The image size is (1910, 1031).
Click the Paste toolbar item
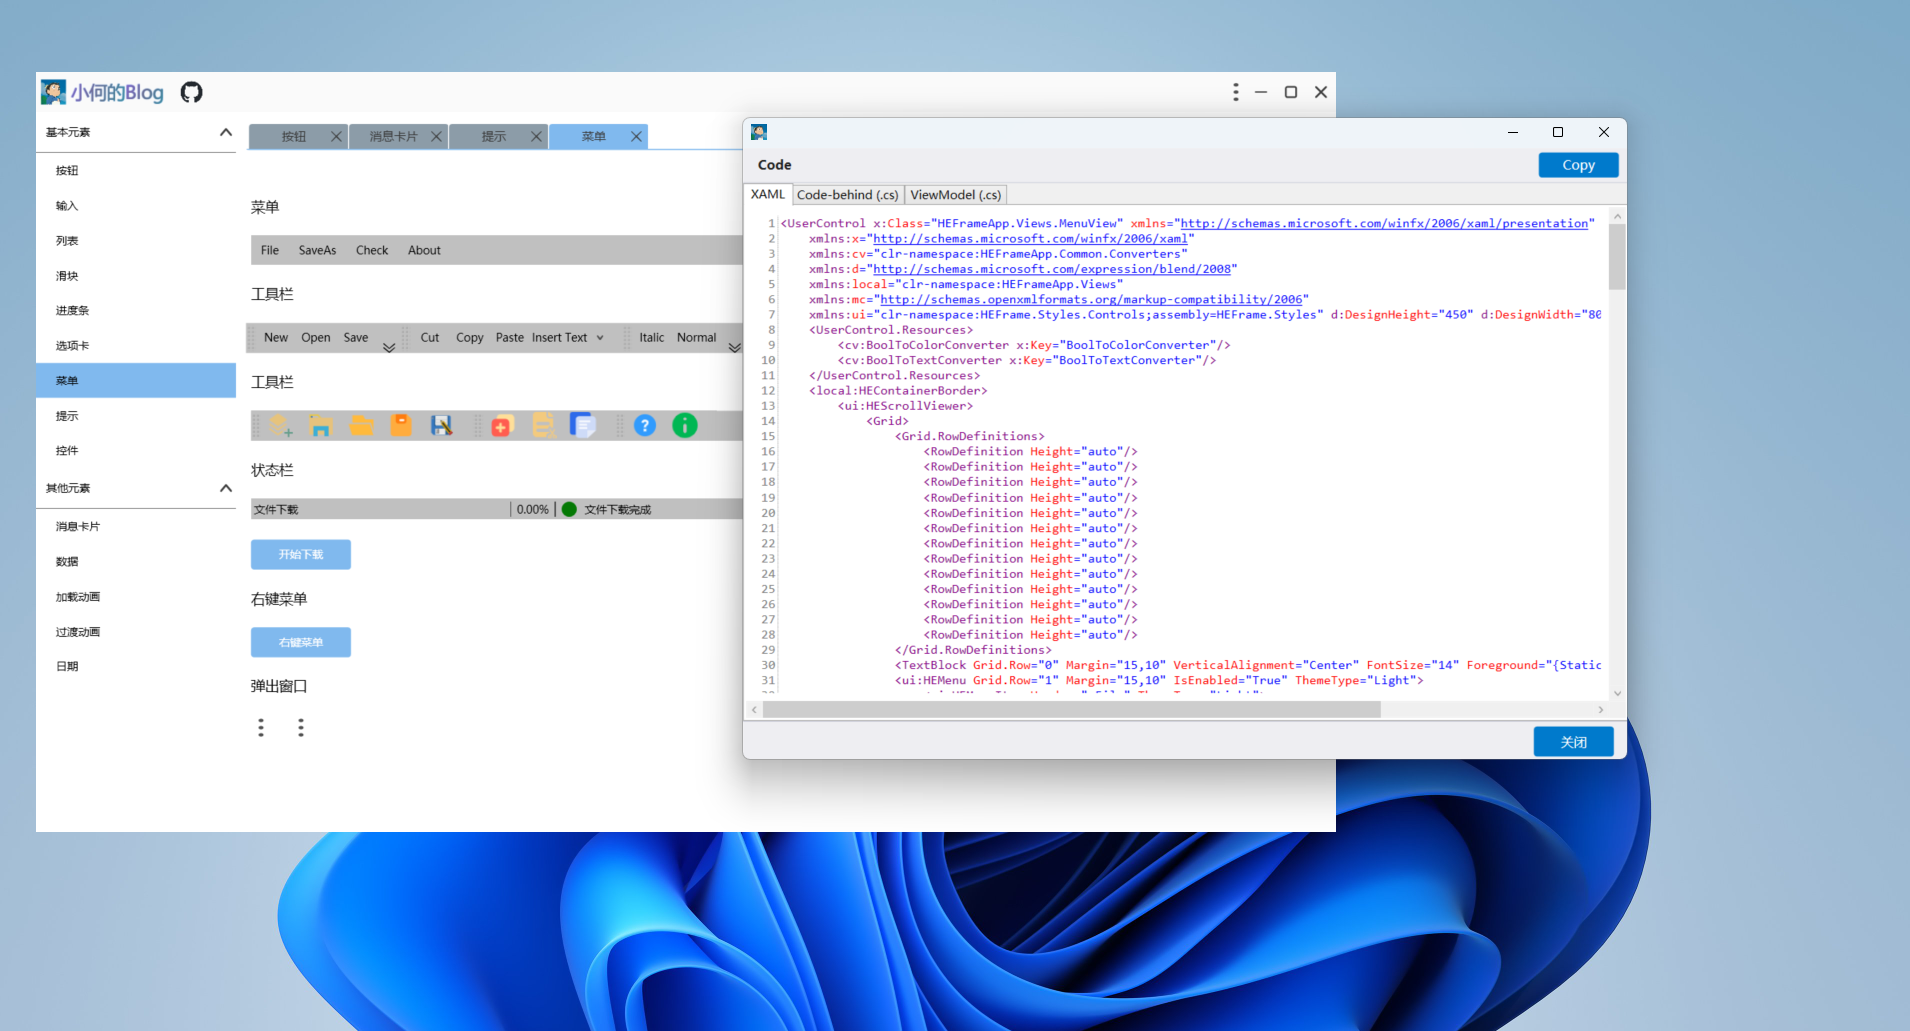tap(510, 338)
